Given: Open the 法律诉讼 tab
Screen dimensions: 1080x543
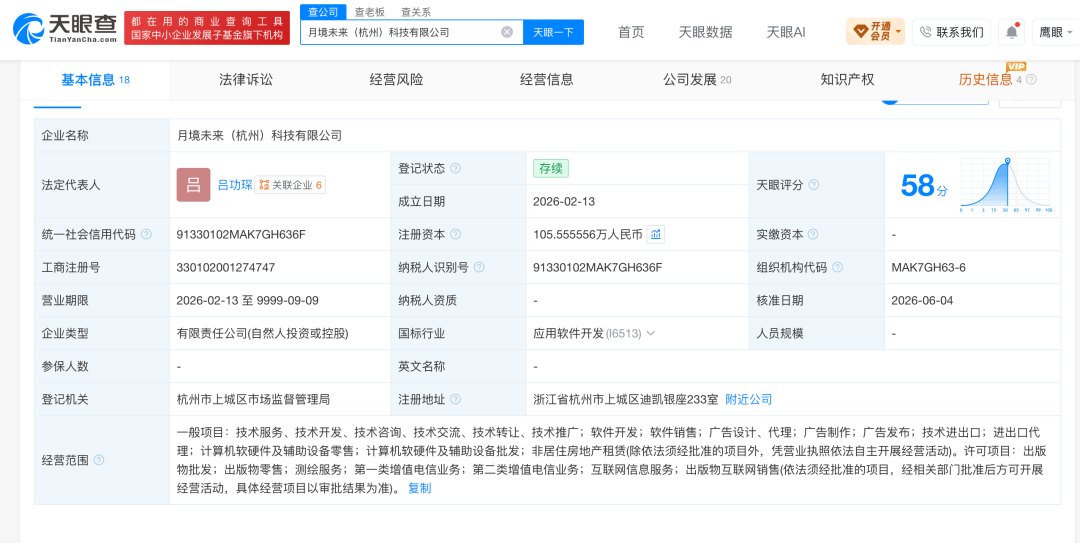Looking at the screenshot, I should (246, 80).
